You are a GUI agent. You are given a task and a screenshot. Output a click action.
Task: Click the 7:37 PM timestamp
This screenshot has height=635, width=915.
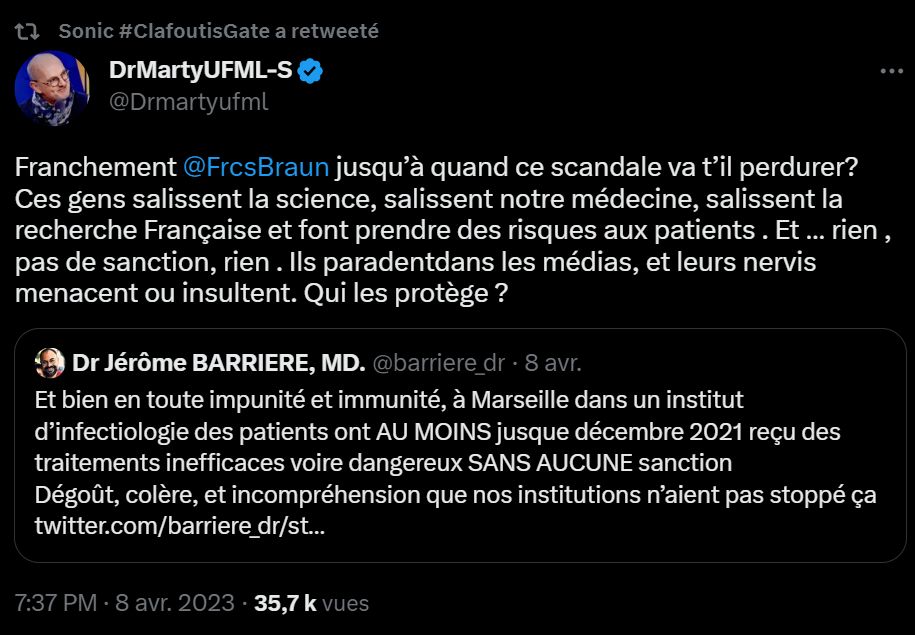coord(56,604)
